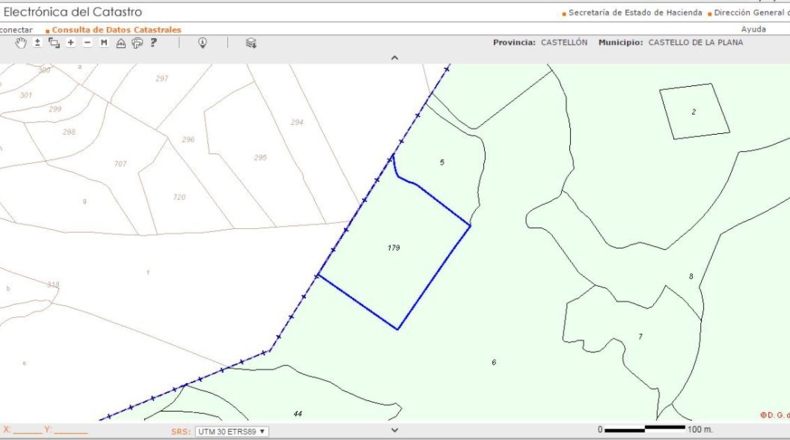790x440 pixels.
Task: Click the location info pin icon
Action: tap(203, 43)
